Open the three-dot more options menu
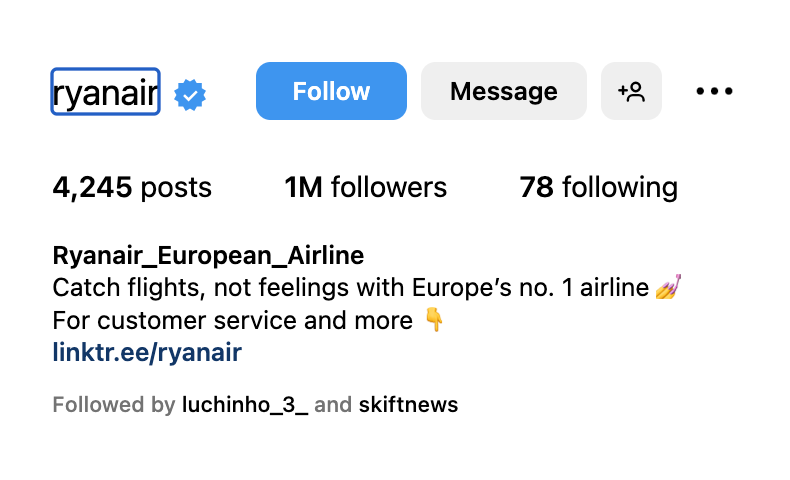Image resolution: width=790 pixels, height=480 pixels. coord(714,91)
